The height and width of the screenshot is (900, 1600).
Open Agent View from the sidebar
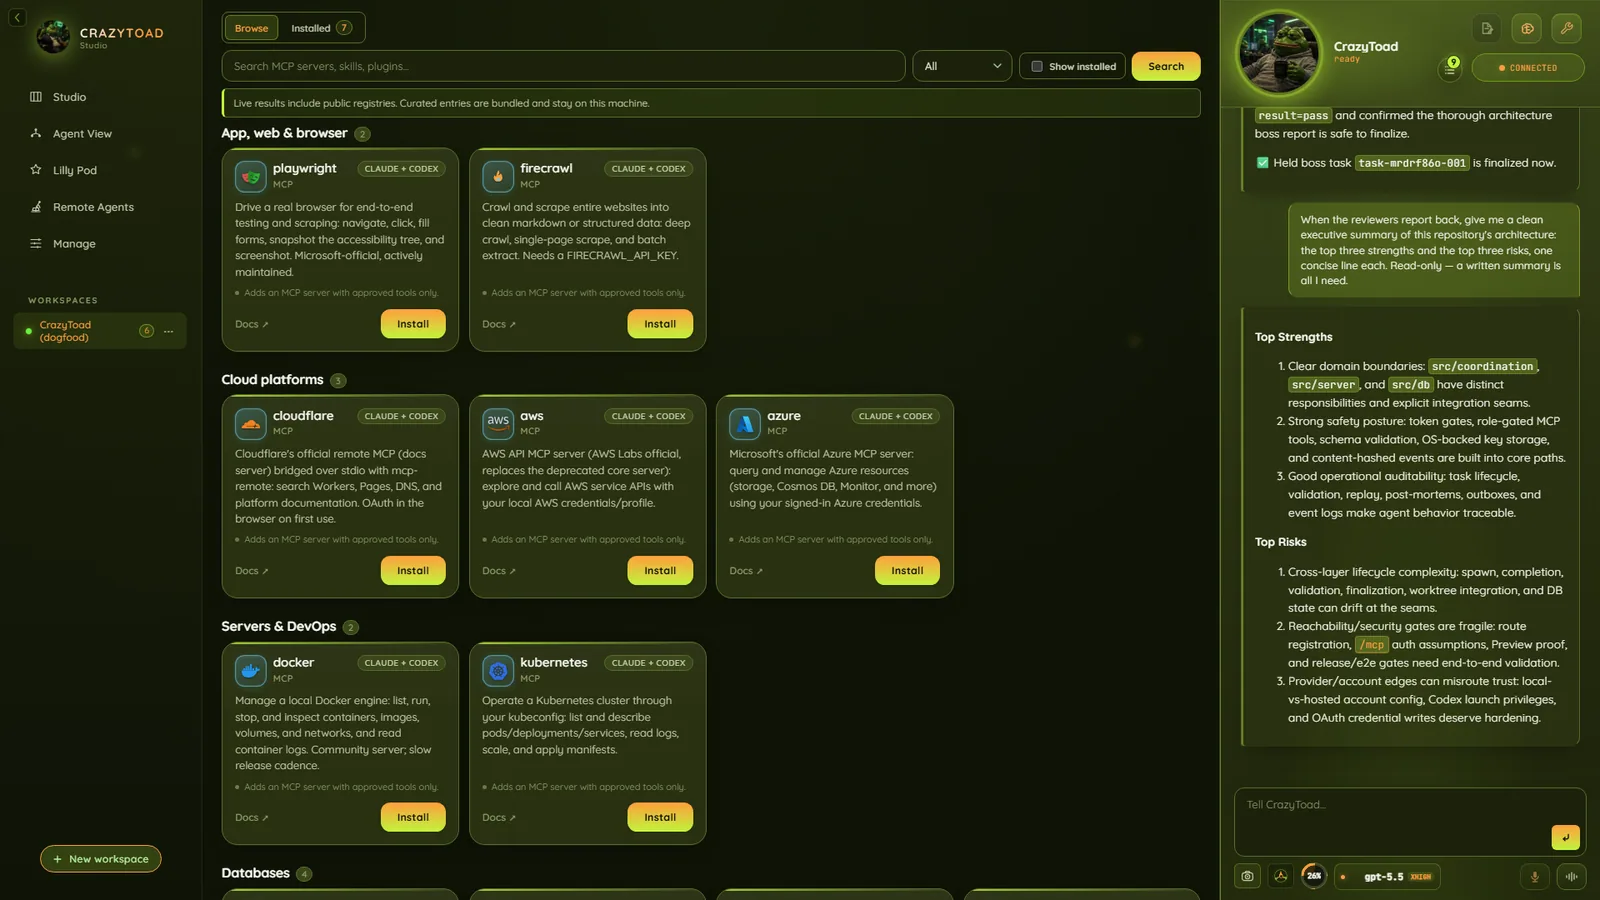pos(82,134)
